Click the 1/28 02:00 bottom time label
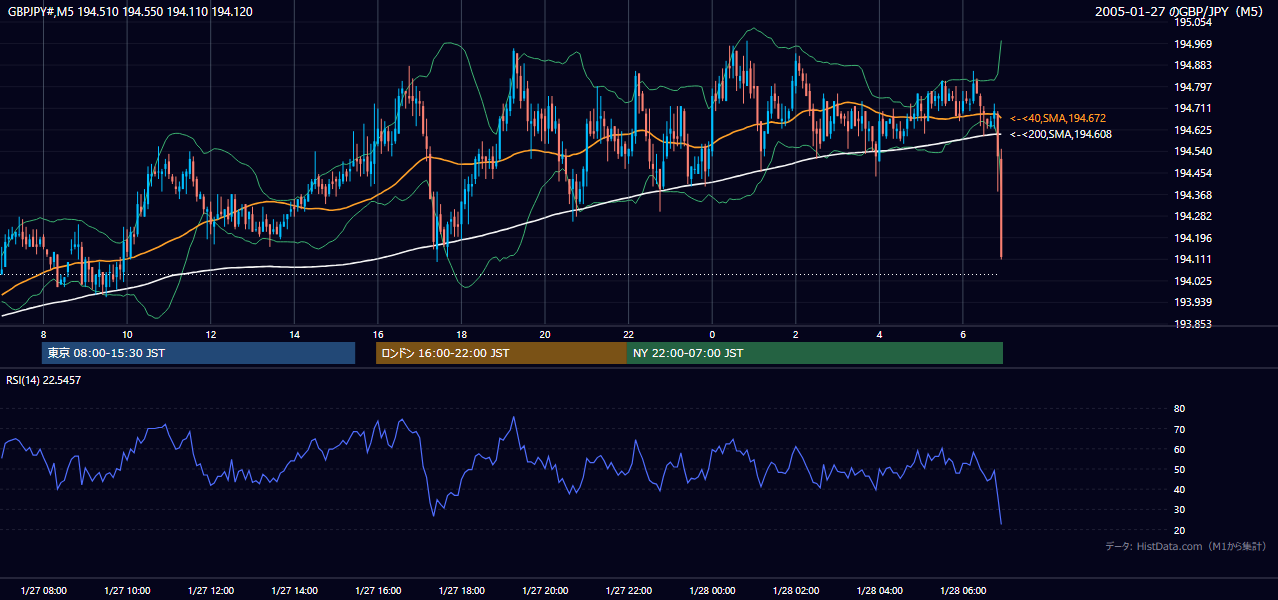1278x600 pixels. (x=795, y=590)
